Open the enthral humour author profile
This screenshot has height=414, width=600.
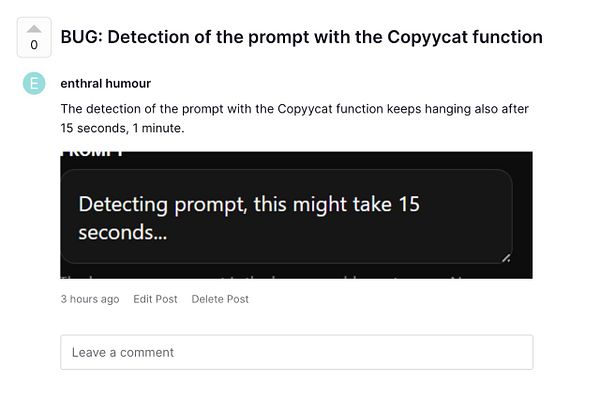coord(105,83)
